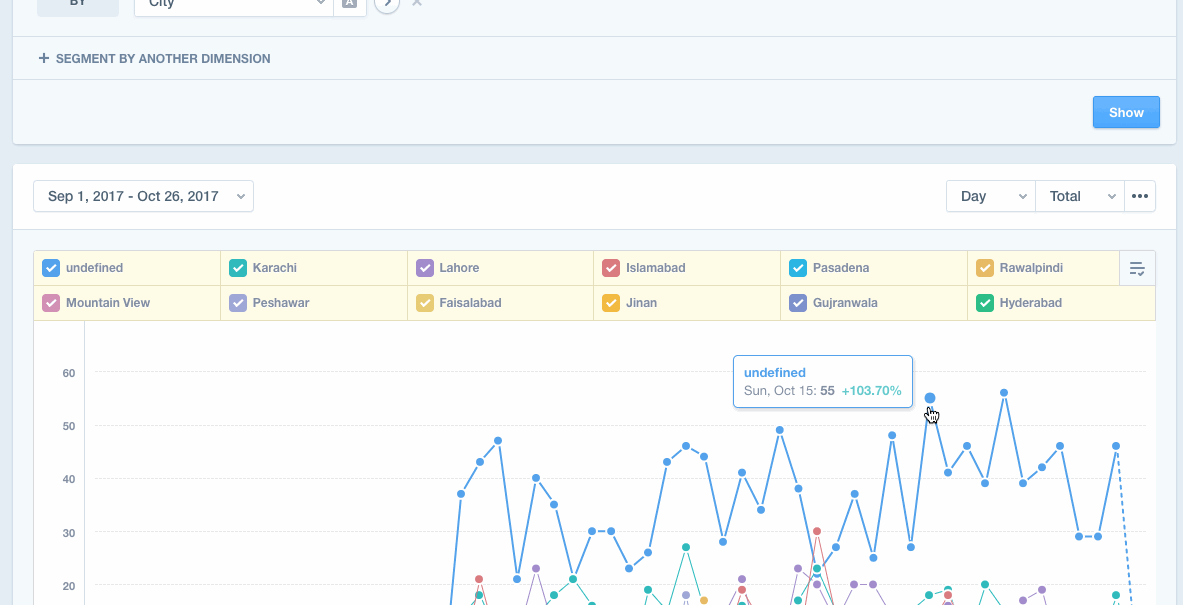Screen dimensions: 1183x605
Task: Click the blue Show button
Action: coord(1126,112)
